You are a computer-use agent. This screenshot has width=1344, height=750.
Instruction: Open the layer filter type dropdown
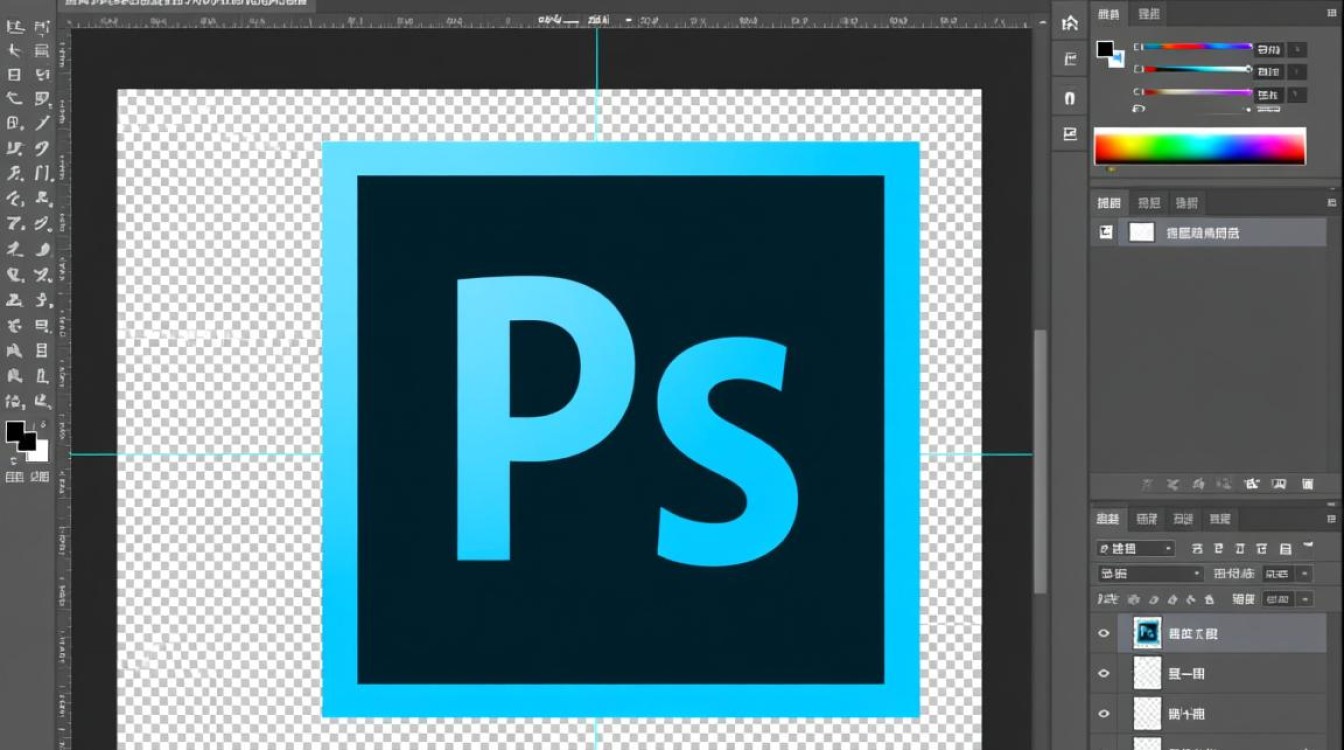point(1135,548)
